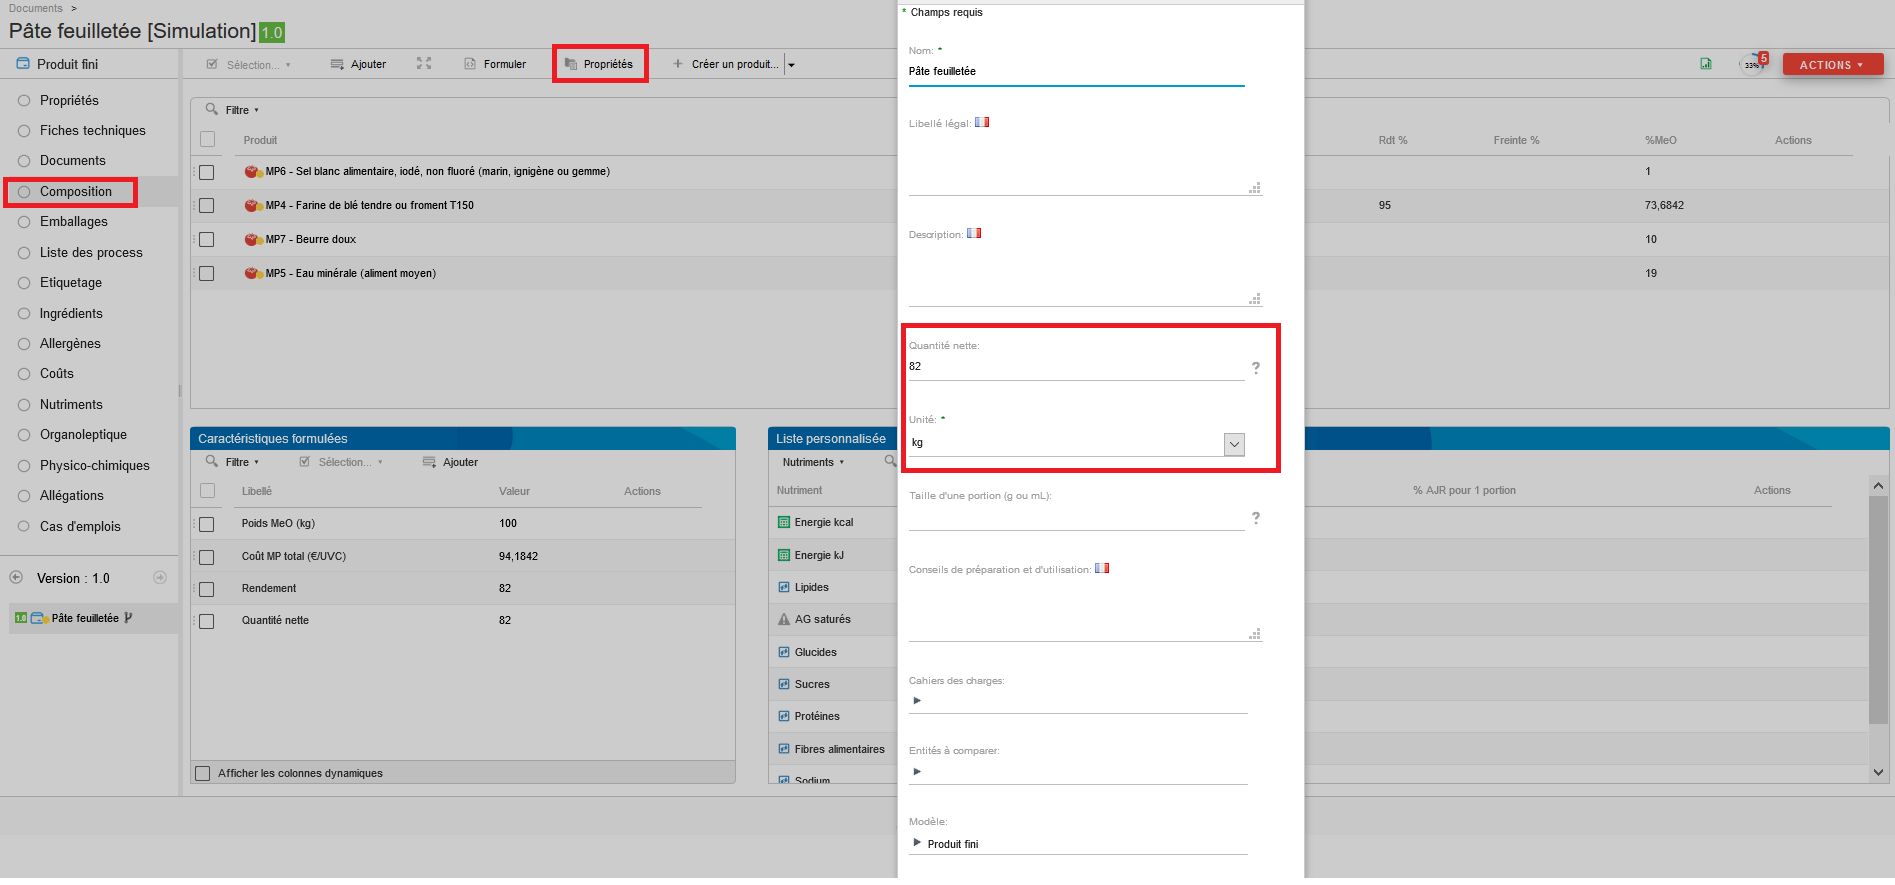Viewport: 1895px width, 885px height.
Task: Open the Composition section in sidebar
Action: (76, 191)
